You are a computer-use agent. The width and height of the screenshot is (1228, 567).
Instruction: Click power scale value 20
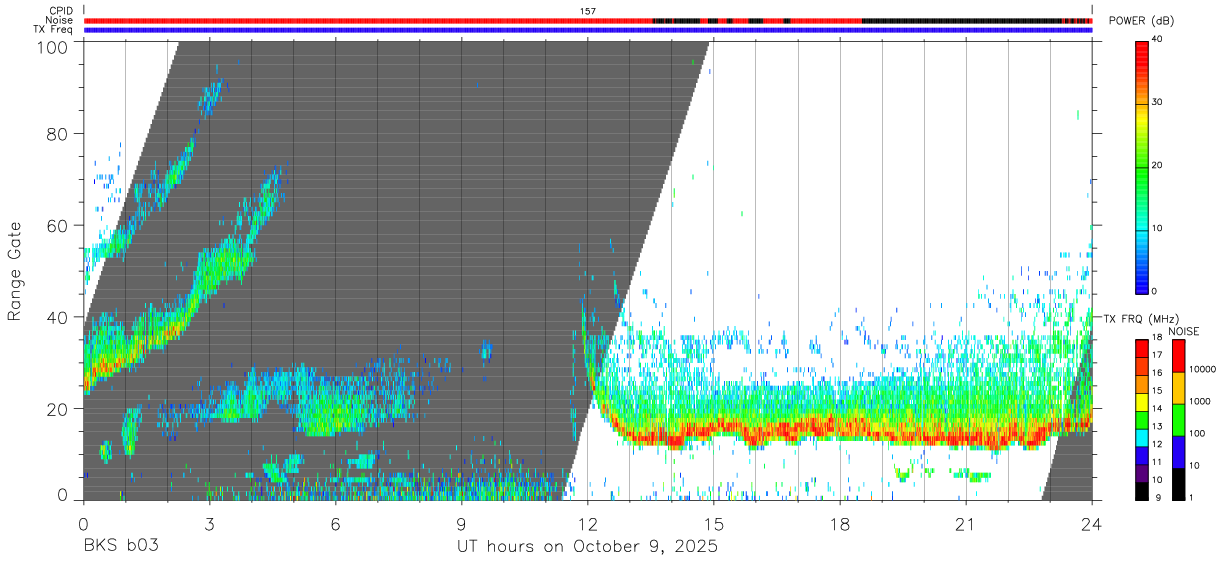(1157, 166)
